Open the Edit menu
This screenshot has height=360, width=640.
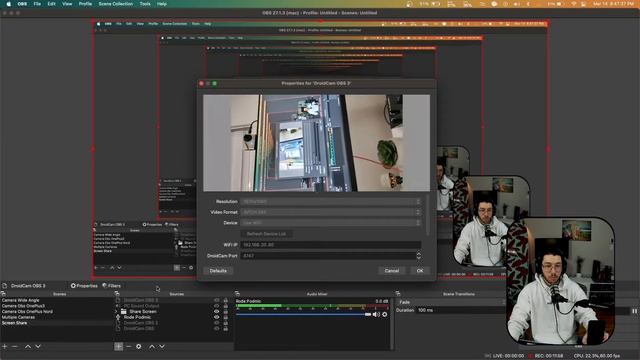51,4
